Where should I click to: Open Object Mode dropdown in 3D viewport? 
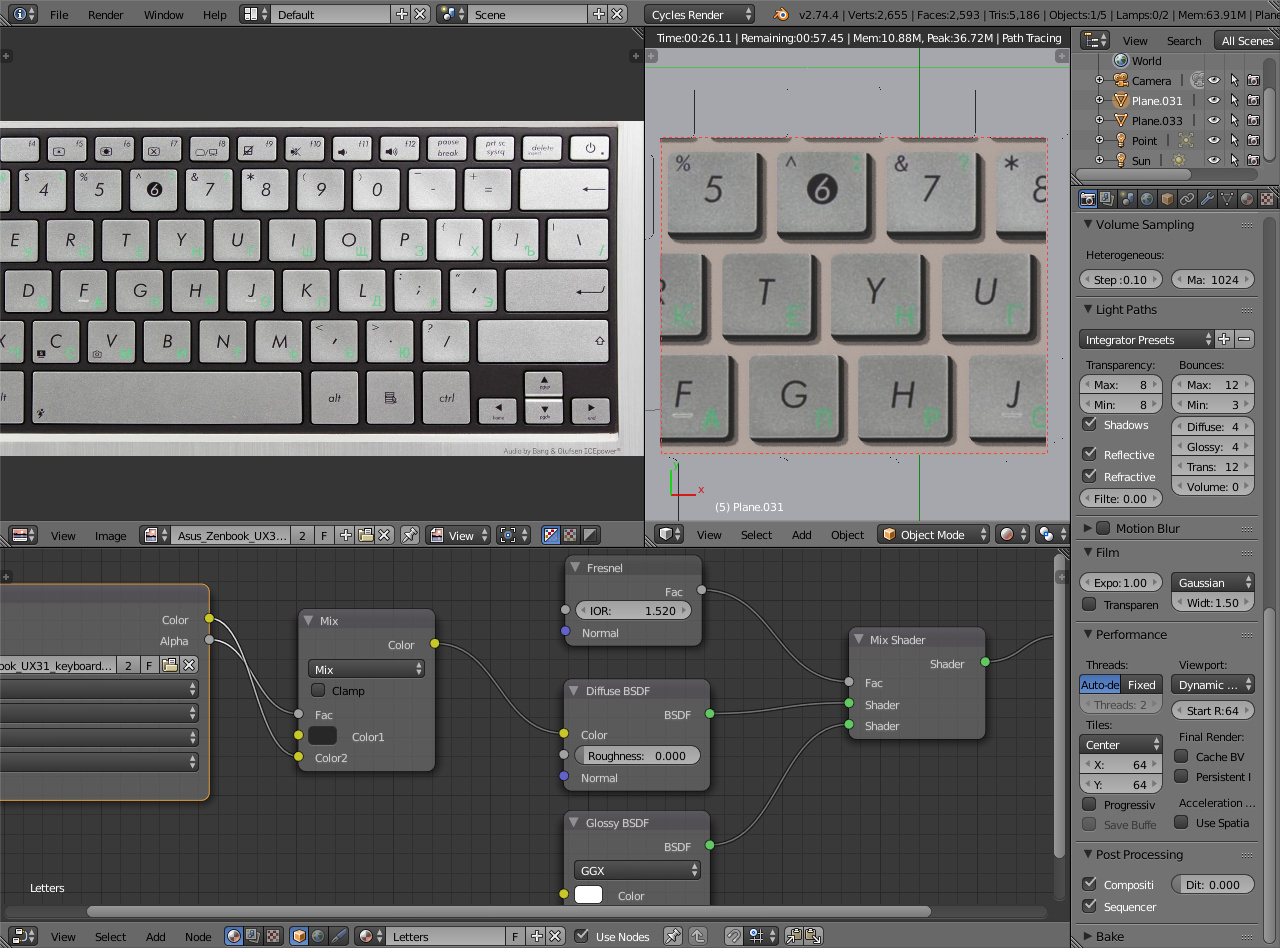(x=934, y=534)
